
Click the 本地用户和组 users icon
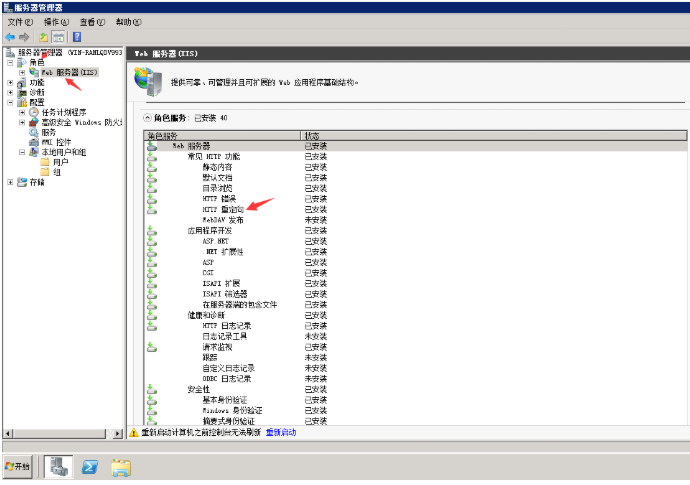34,152
